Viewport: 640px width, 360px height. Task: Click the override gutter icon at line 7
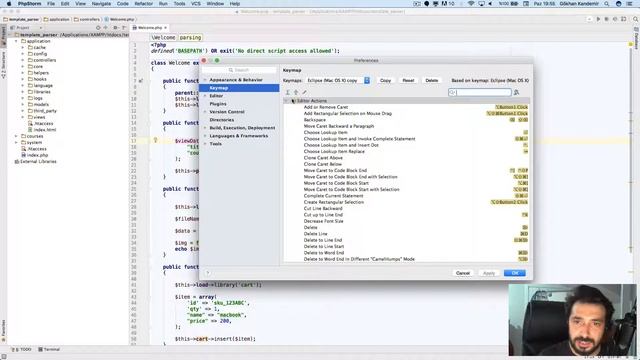pos(141,81)
